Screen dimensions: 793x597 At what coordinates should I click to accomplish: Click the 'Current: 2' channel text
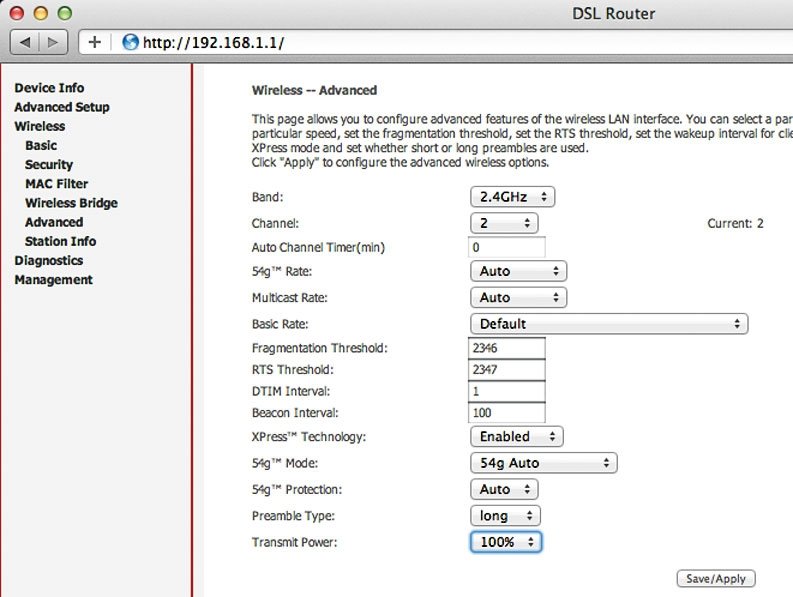click(735, 223)
